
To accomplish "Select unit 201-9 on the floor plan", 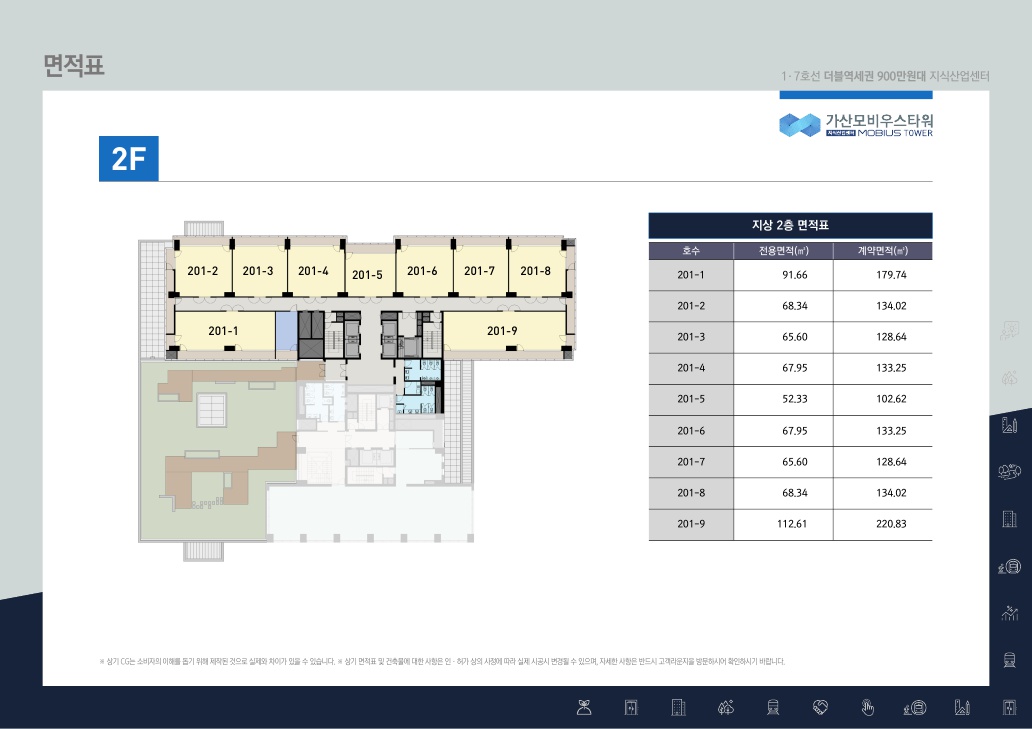I will click(502, 331).
